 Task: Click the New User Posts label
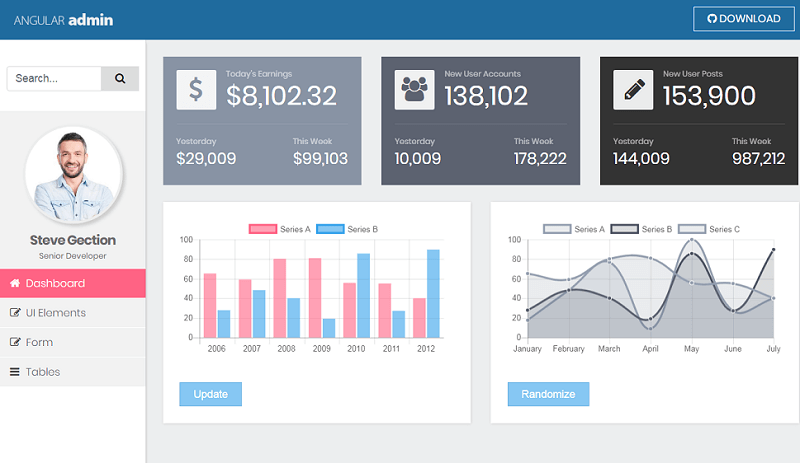pyautogui.click(x=693, y=74)
